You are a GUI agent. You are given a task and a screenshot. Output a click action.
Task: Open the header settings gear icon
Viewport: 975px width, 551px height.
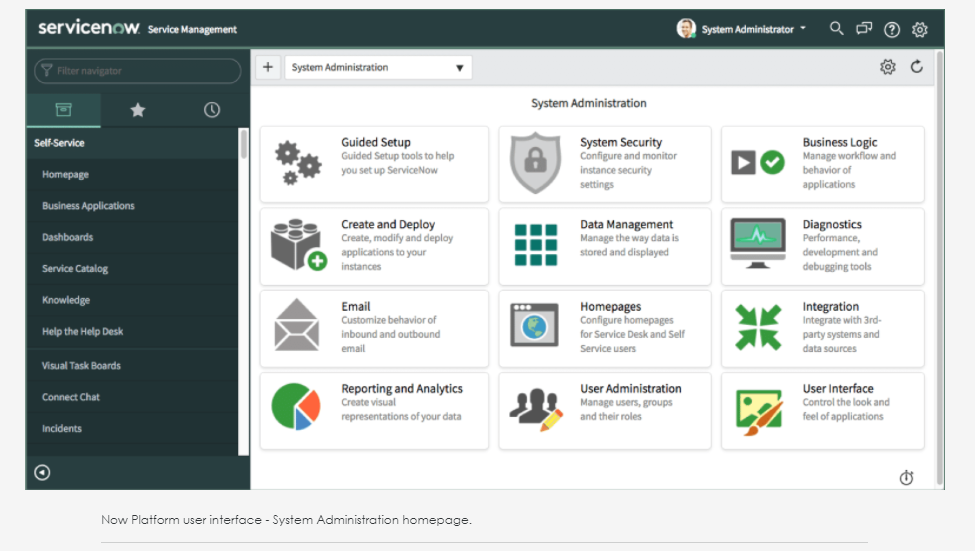tap(920, 29)
